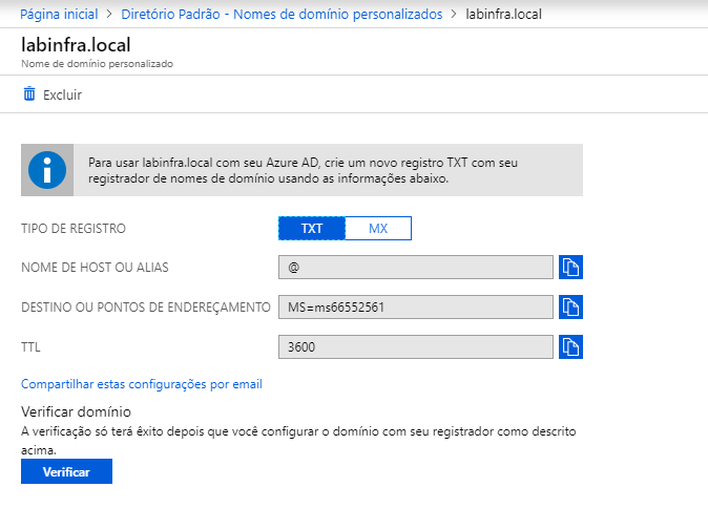Click the trash can Excluir icon
The image size is (708, 508).
pos(29,94)
